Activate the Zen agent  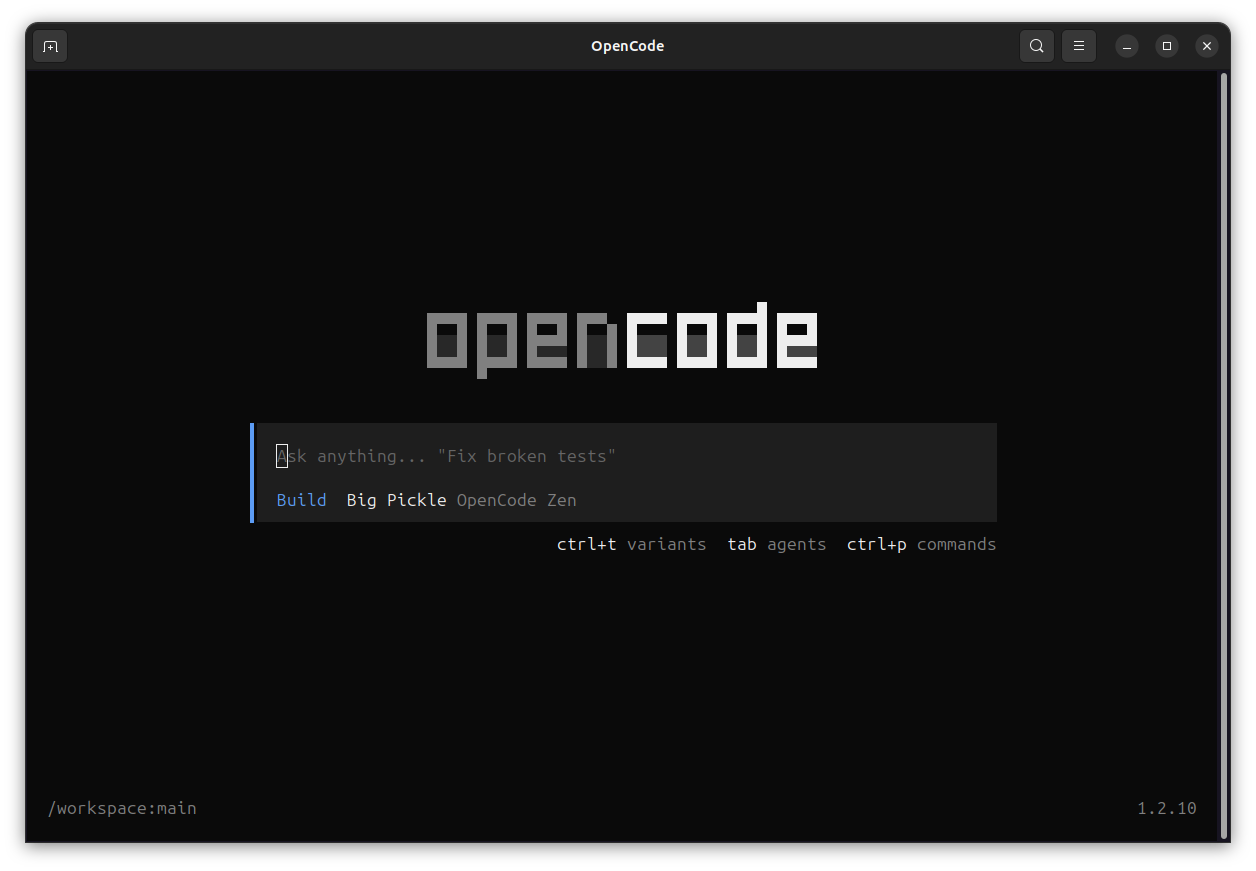(x=561, y=500)
